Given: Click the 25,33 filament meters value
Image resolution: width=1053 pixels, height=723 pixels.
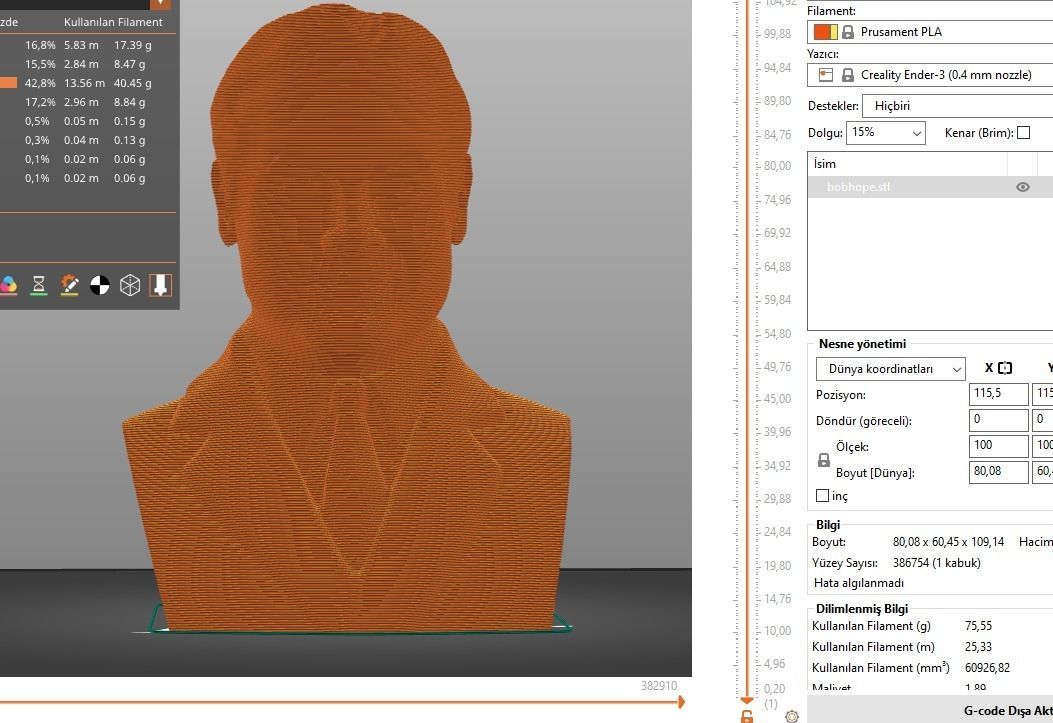Looking at the screenshot, I should pyautogui.click(x=978, y=646).
